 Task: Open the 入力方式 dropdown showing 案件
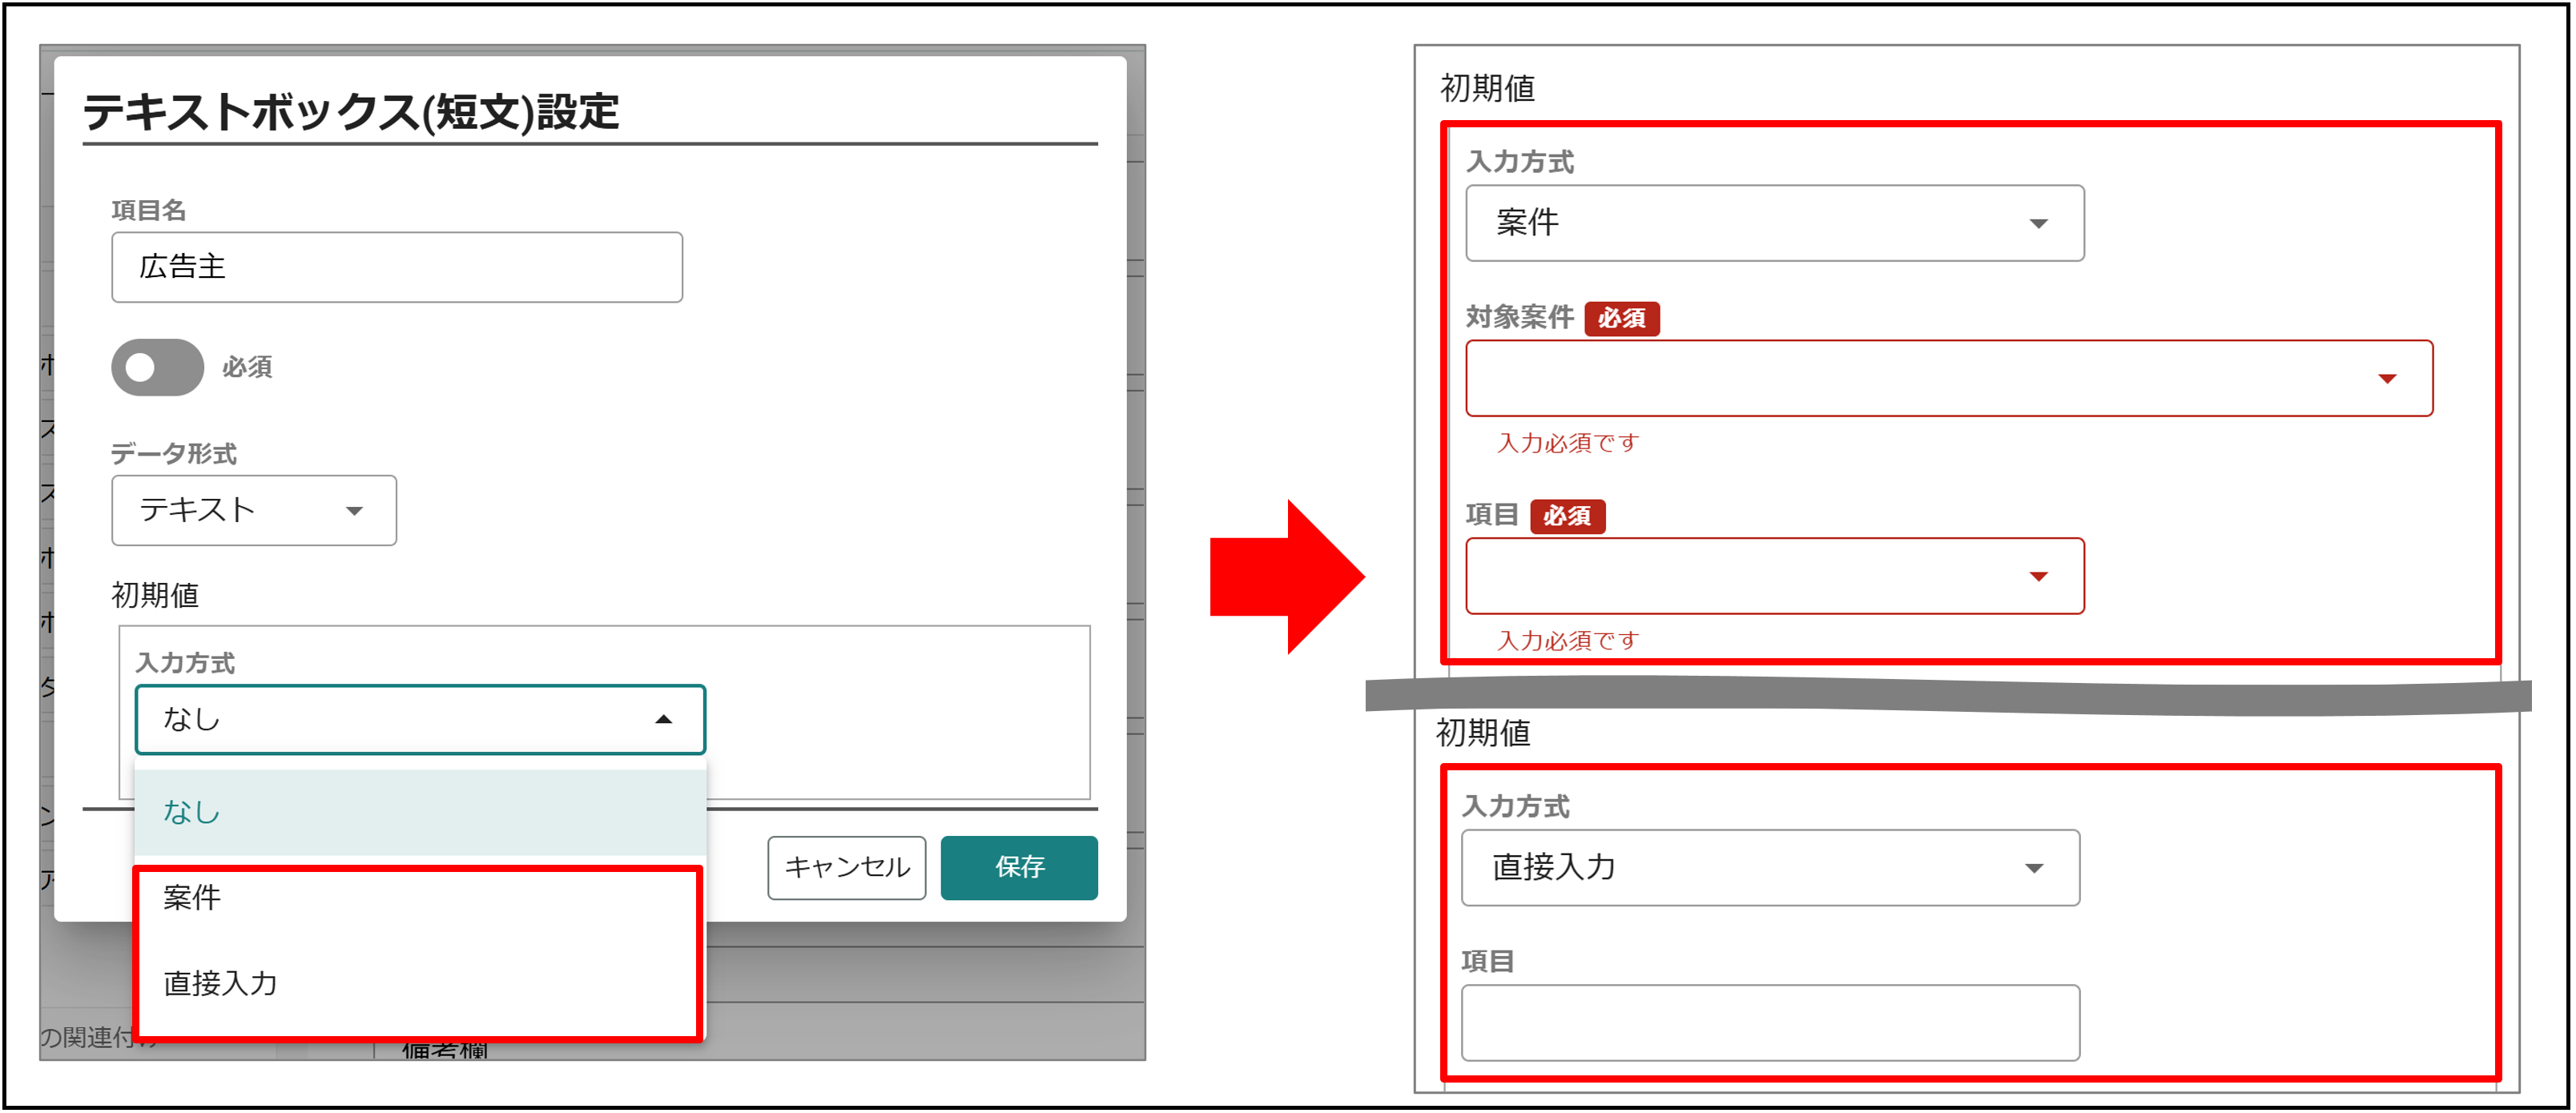[x=1775, y=223]
